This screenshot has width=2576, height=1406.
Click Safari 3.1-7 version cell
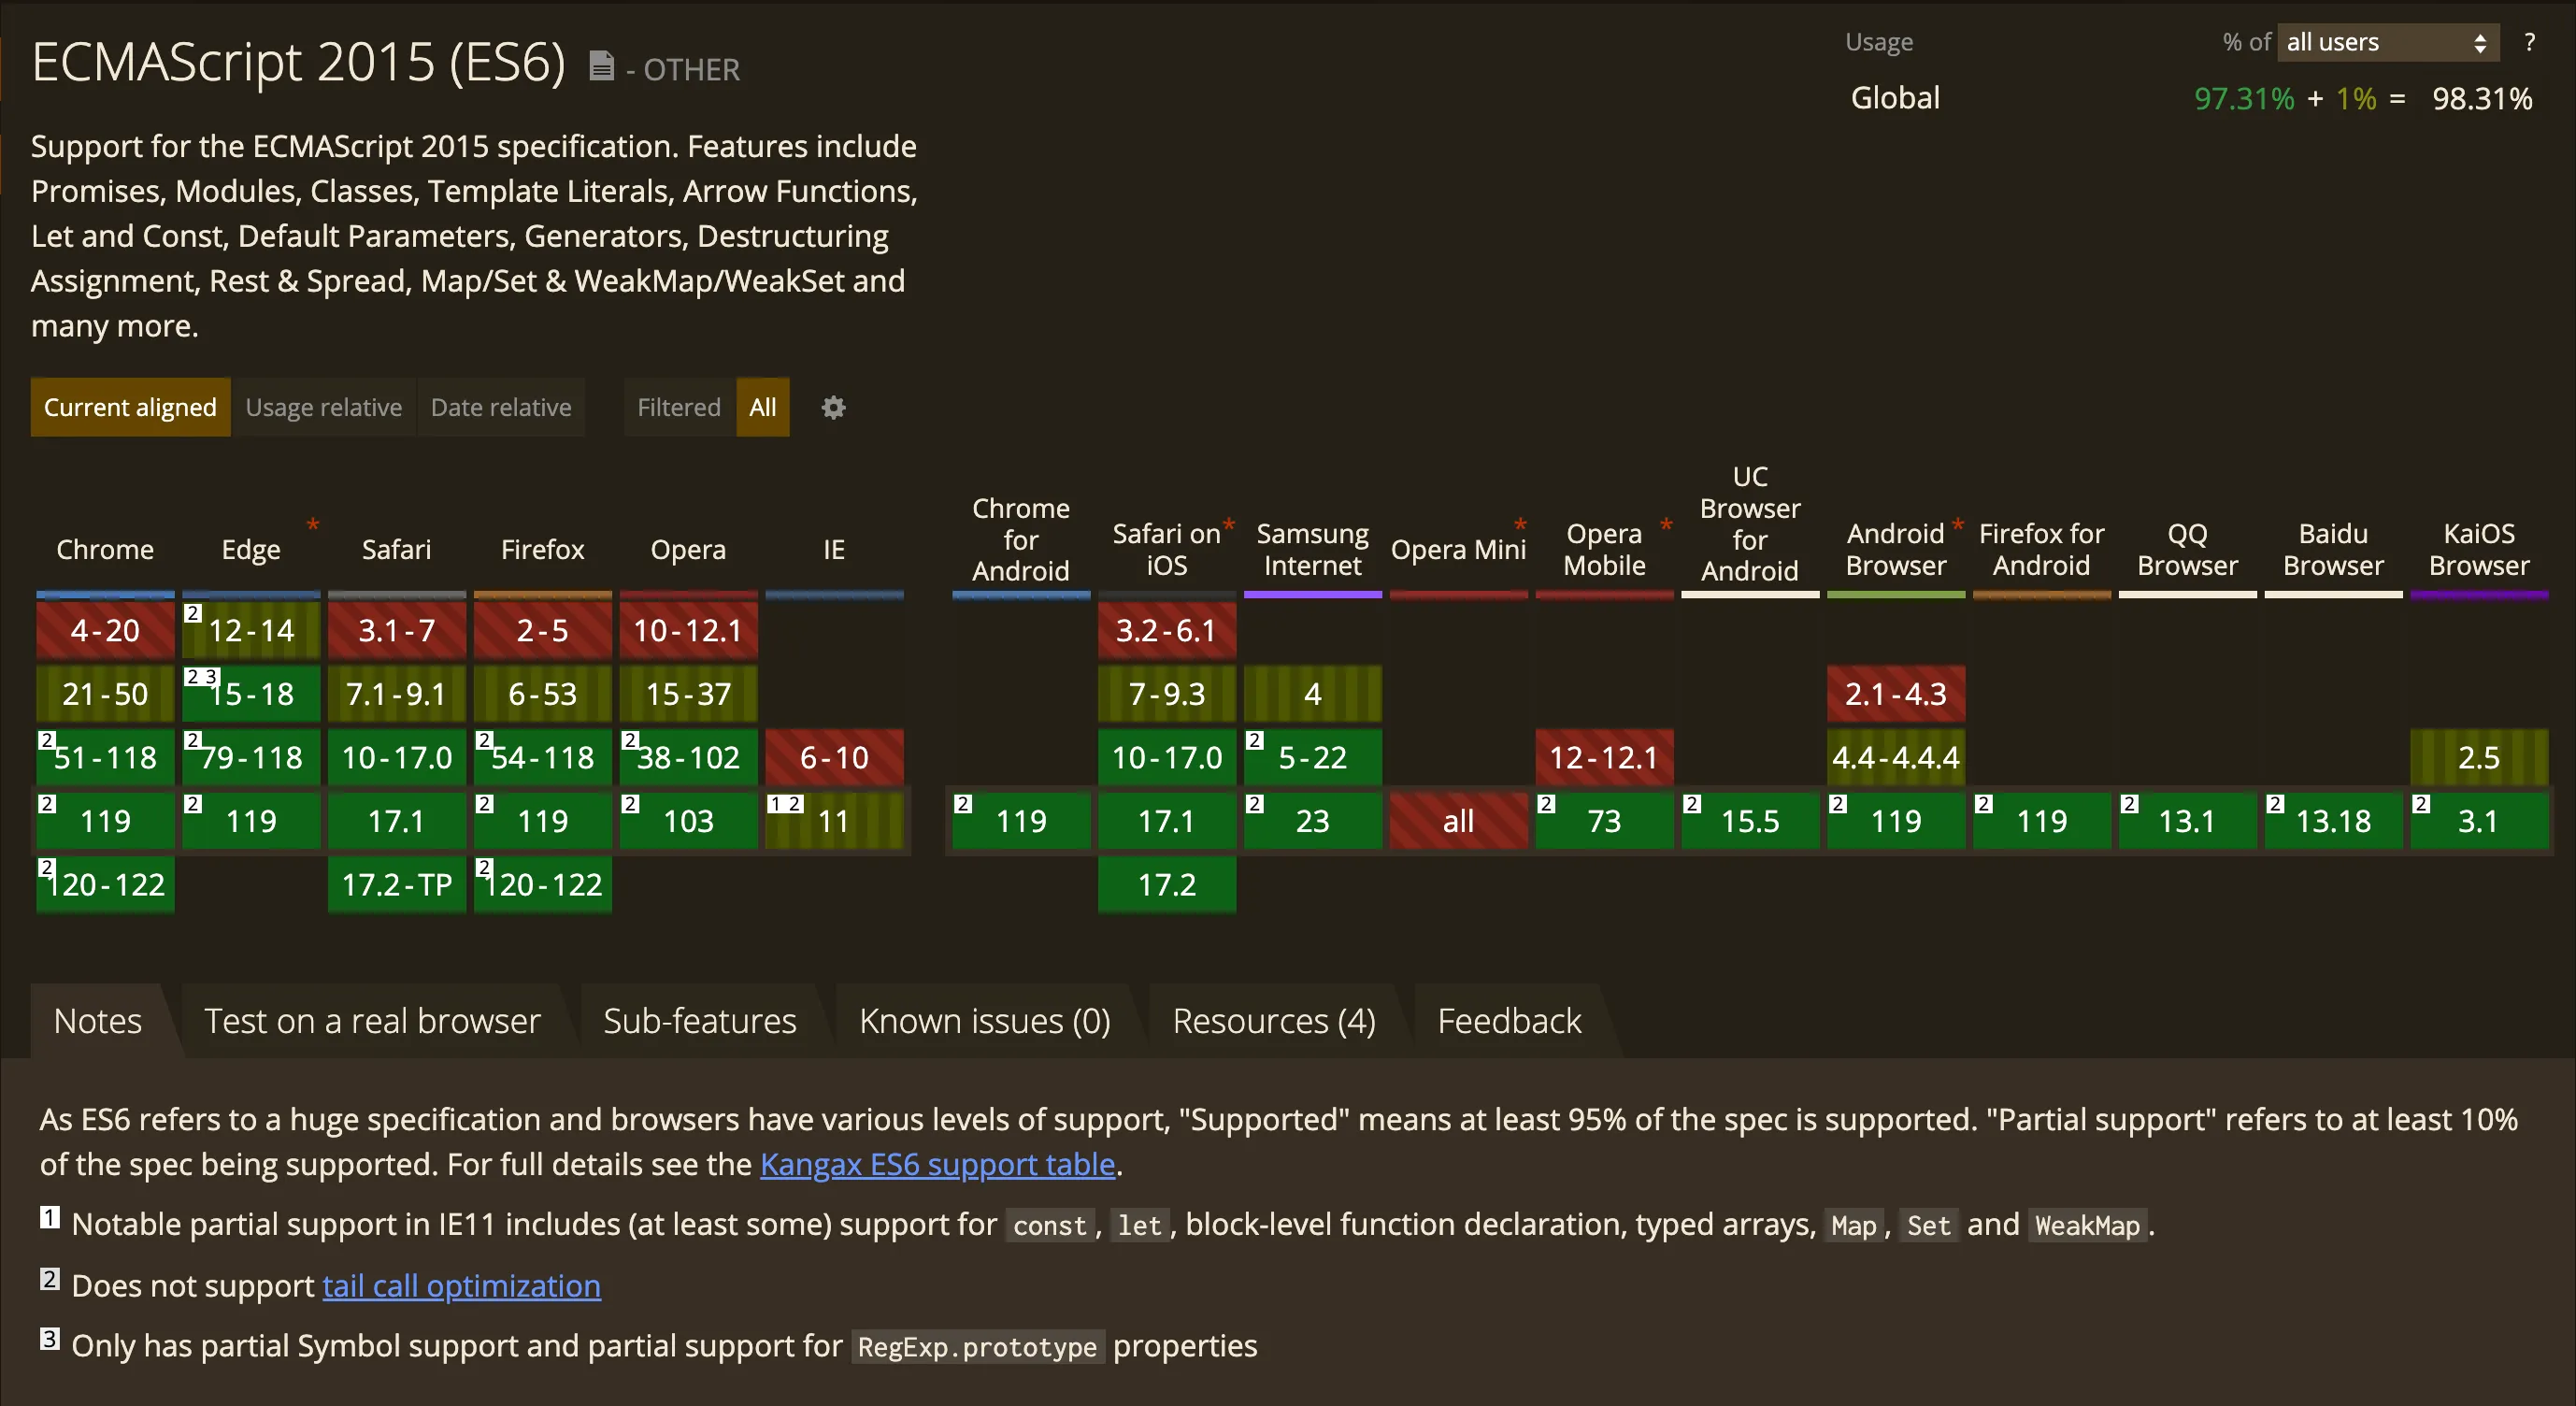point(397,630)
